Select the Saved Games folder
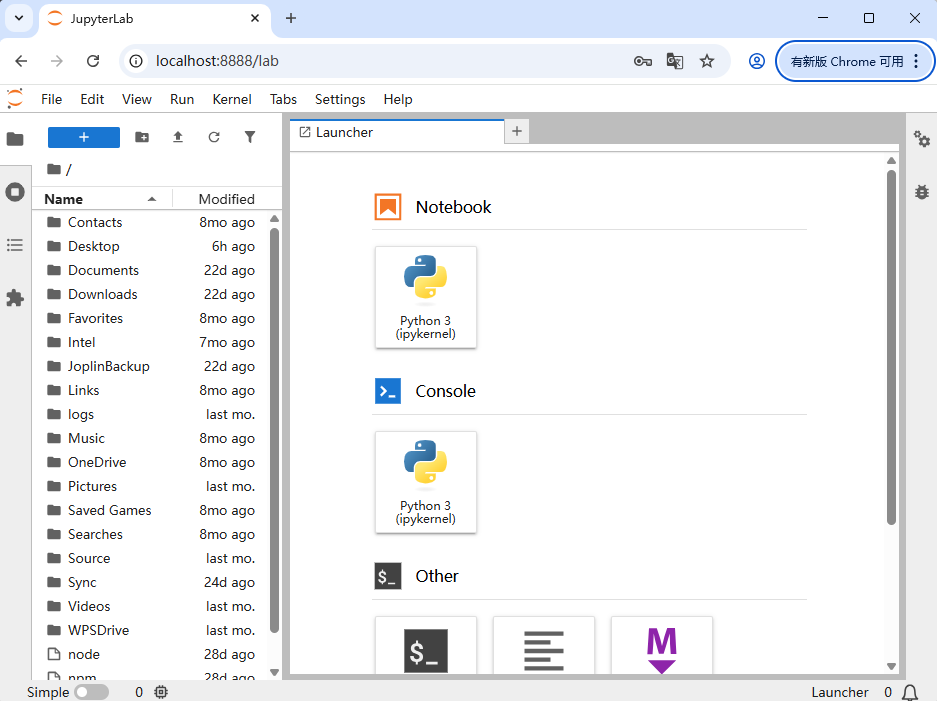Screen dimensions: 937x701 click(x=151, y=510)
